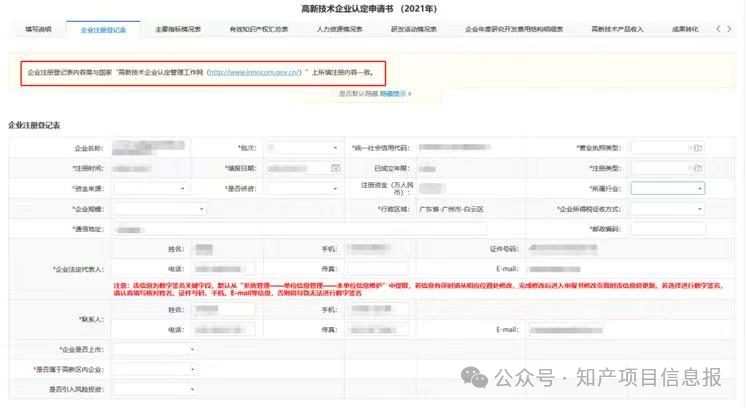
Task: Click the legal representative 传真 field
Action: pyautogui.click(x=378, y=269)
